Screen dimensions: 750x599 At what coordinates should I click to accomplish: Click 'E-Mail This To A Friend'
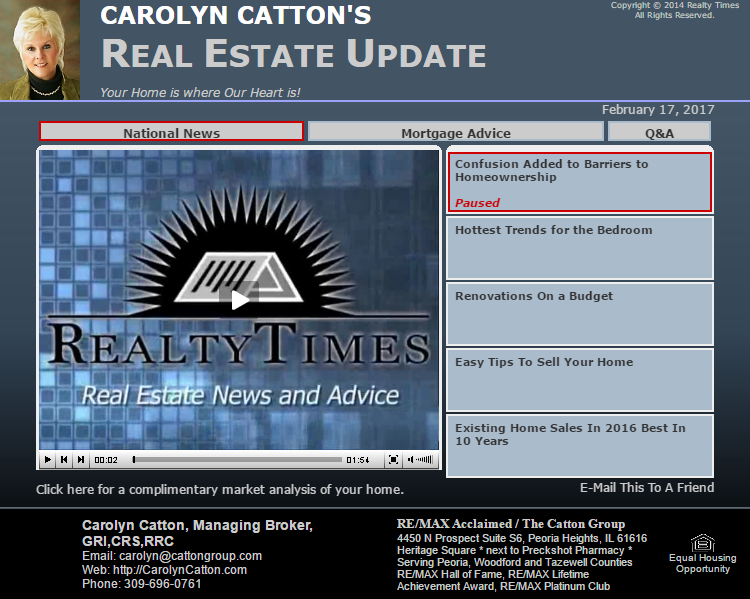pos(647,488)
